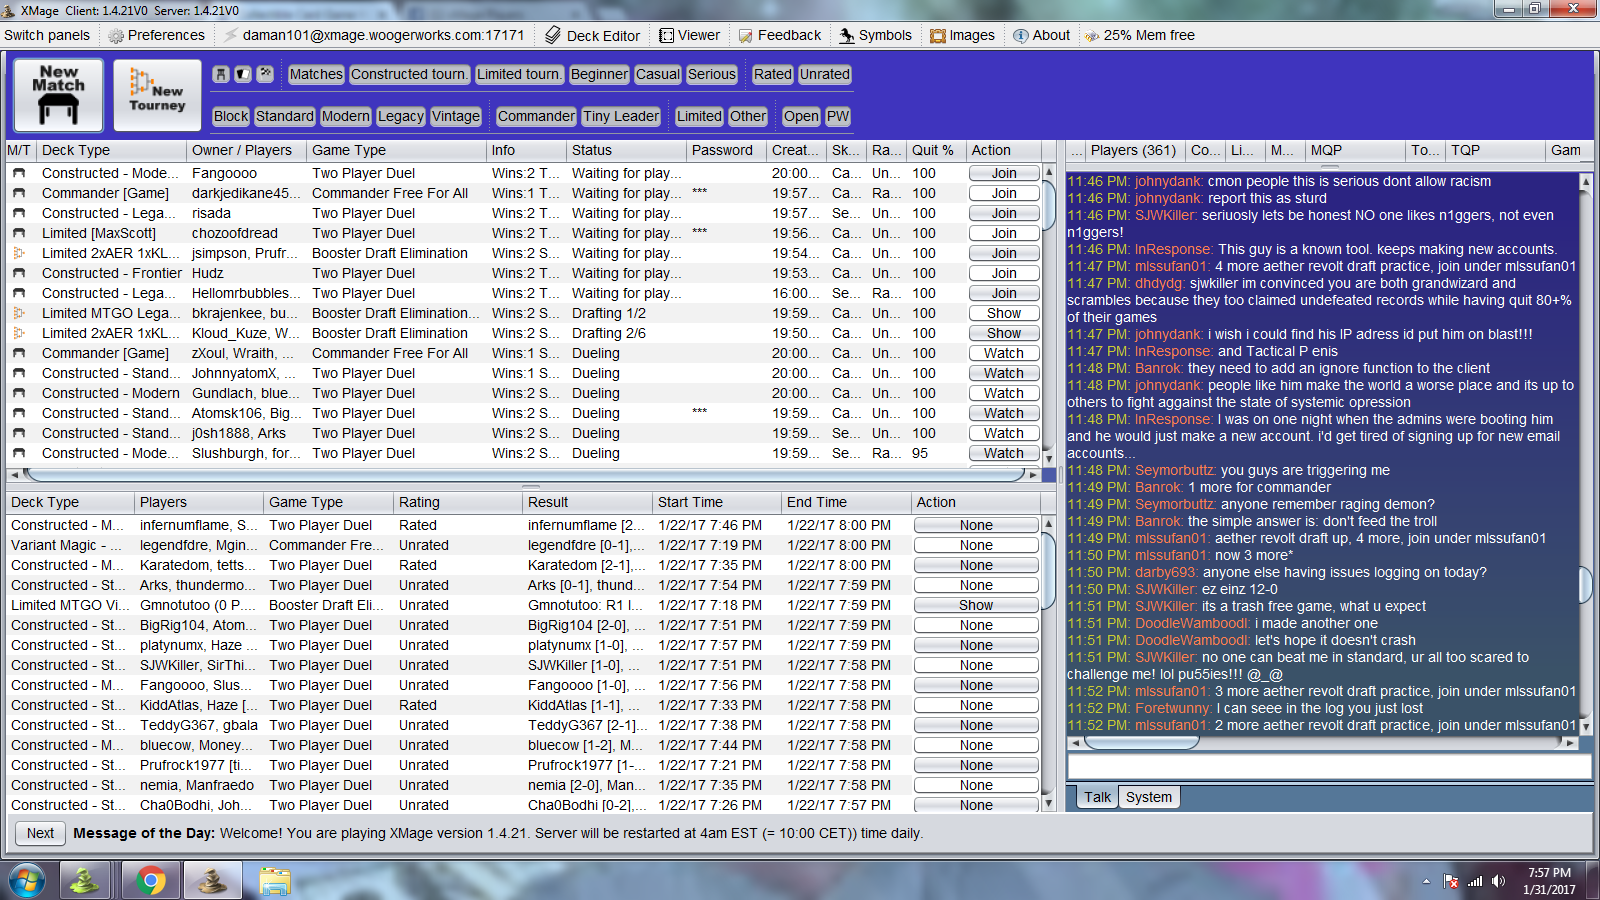Open the XMage app from the taskbar
Screen dimensions: 1600x900
[212, 881]
